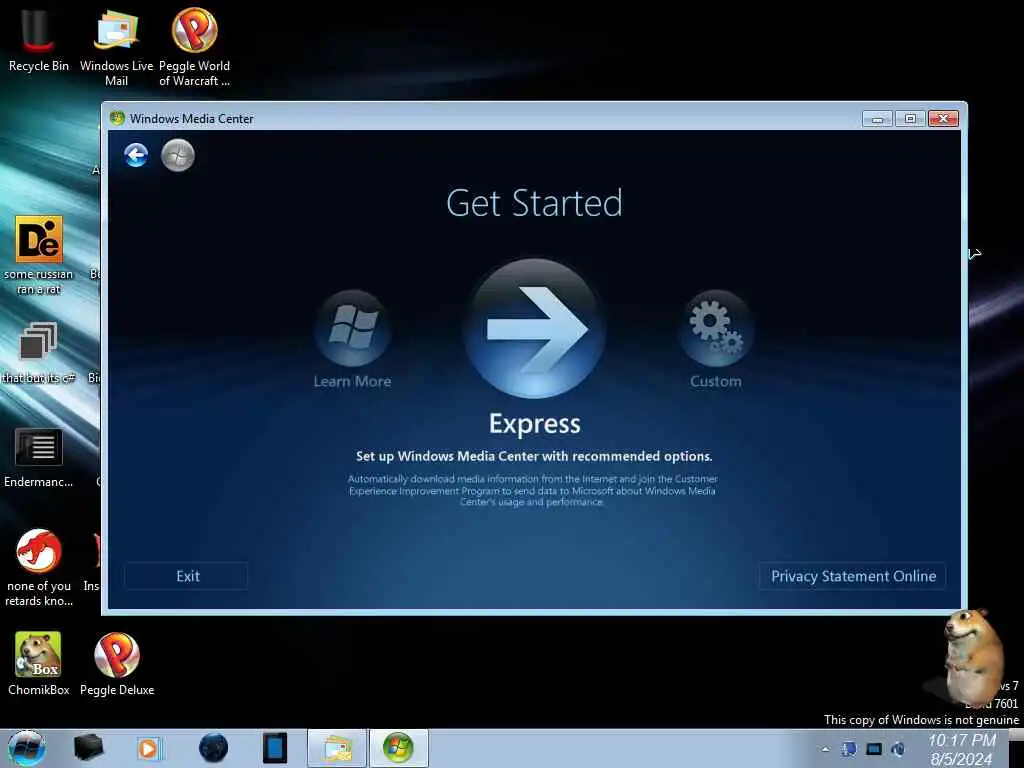Maximize the Windows Media Center window

[910, 118]
